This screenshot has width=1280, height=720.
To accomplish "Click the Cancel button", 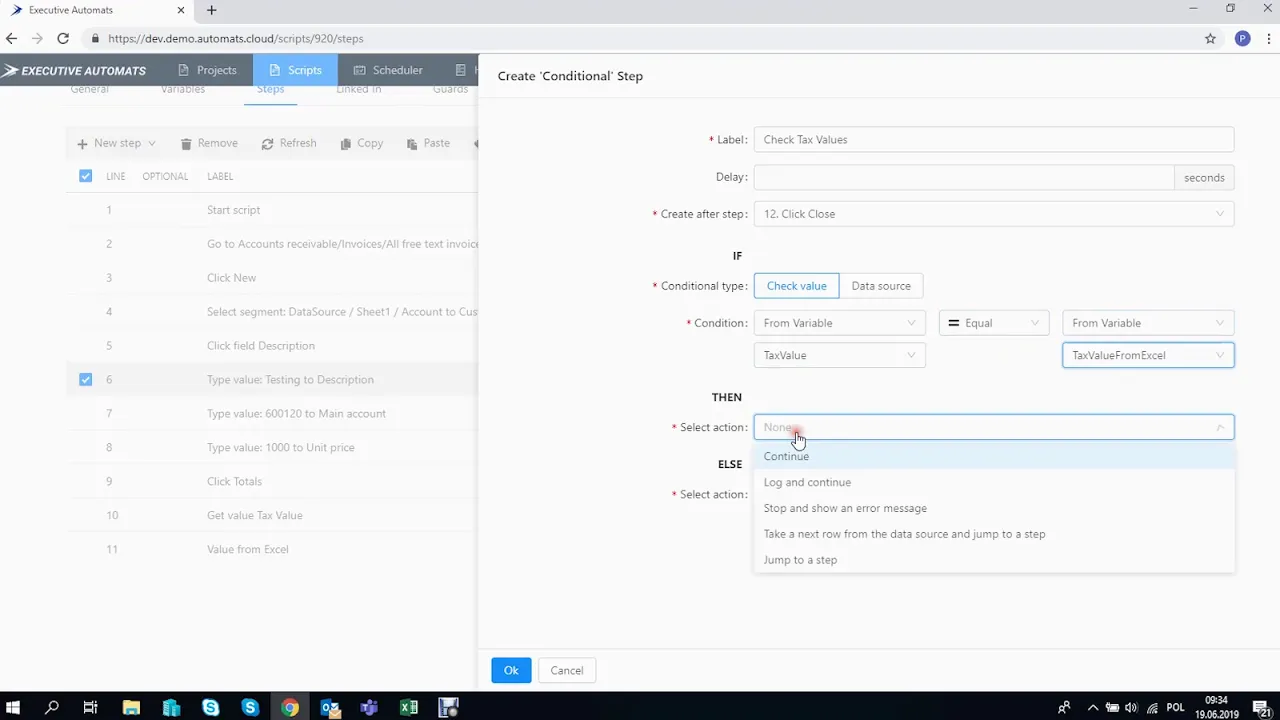I will point(566,670).
